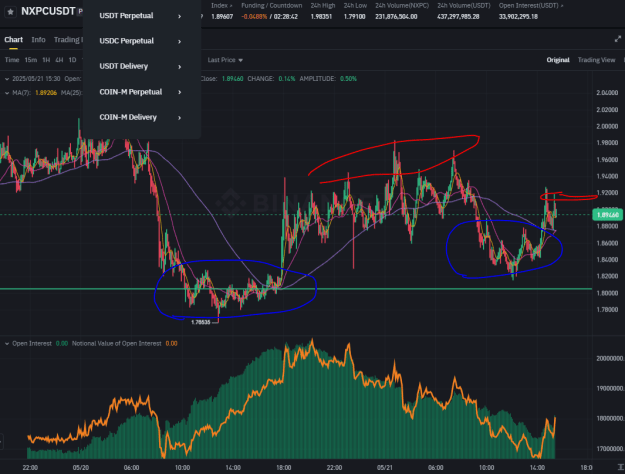Collapse the candle OHLC info row
Screen dimensions: 625x474
point(7,79)
